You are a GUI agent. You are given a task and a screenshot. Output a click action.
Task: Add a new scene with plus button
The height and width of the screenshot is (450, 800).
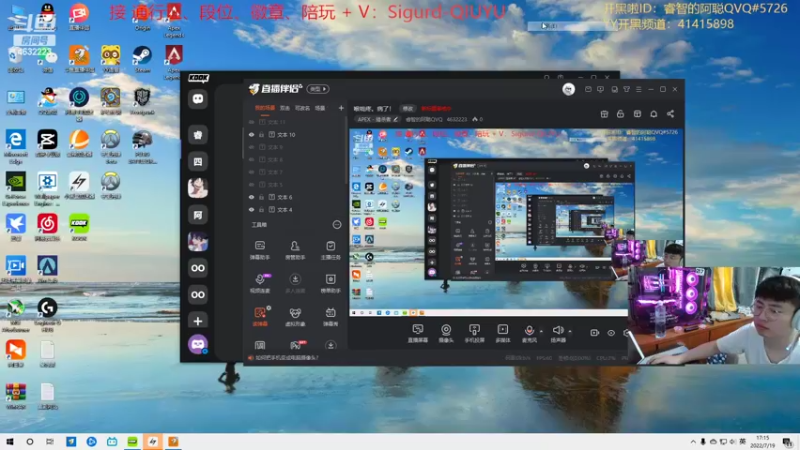click(341, 108)
